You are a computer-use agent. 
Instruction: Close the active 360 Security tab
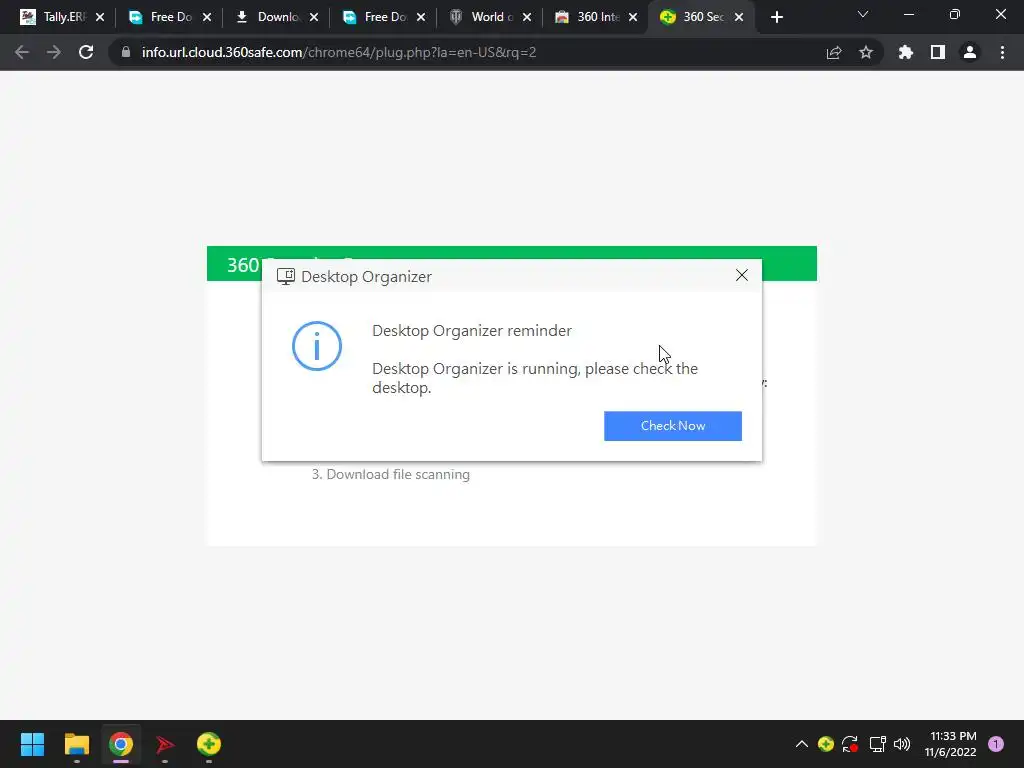click(739, 18)
